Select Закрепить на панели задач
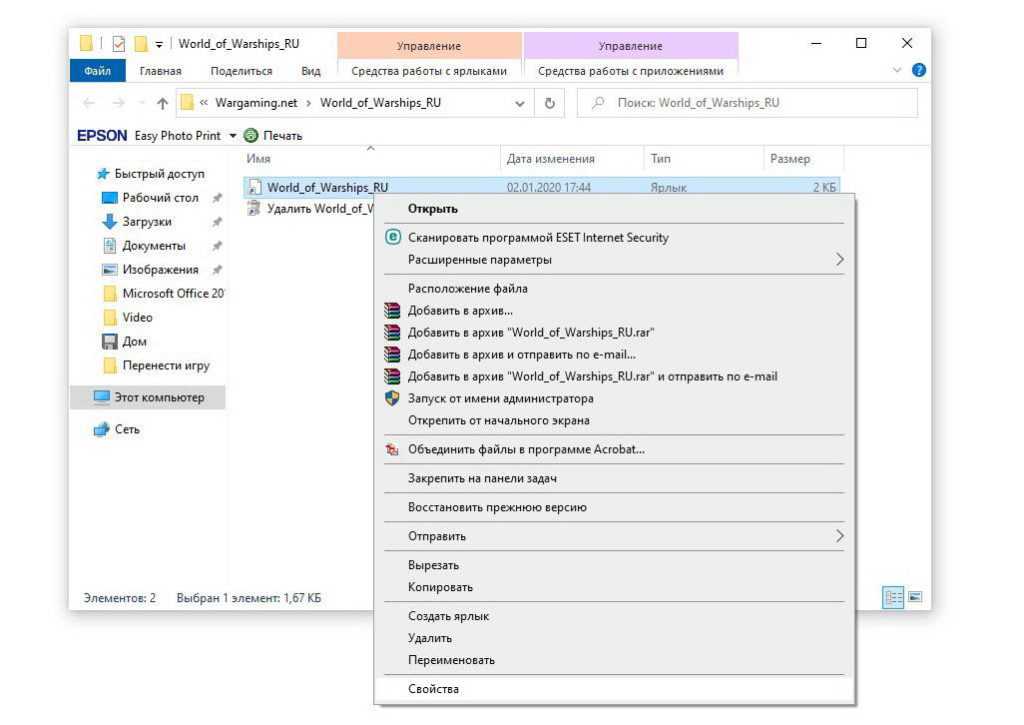Screen dimensions: 1024x725 [x=614, y=478]
